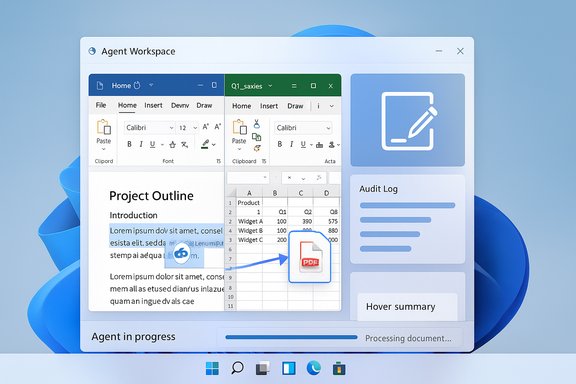
Task: Expand the Paste options arrow in Excel
Action: 240,149
